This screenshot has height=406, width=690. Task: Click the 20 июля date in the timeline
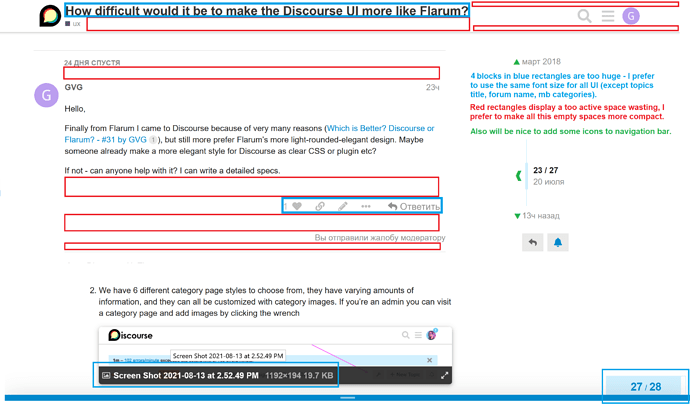point(548,182)
